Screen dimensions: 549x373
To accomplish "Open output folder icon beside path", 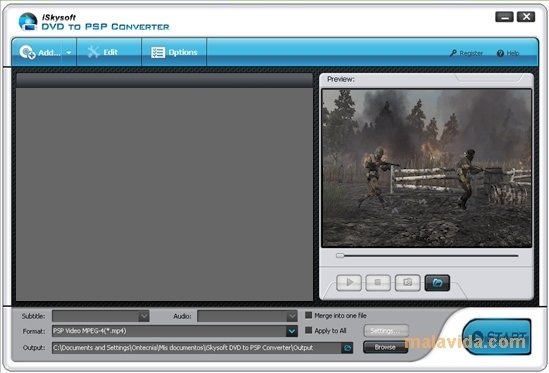I will point(347,348).
